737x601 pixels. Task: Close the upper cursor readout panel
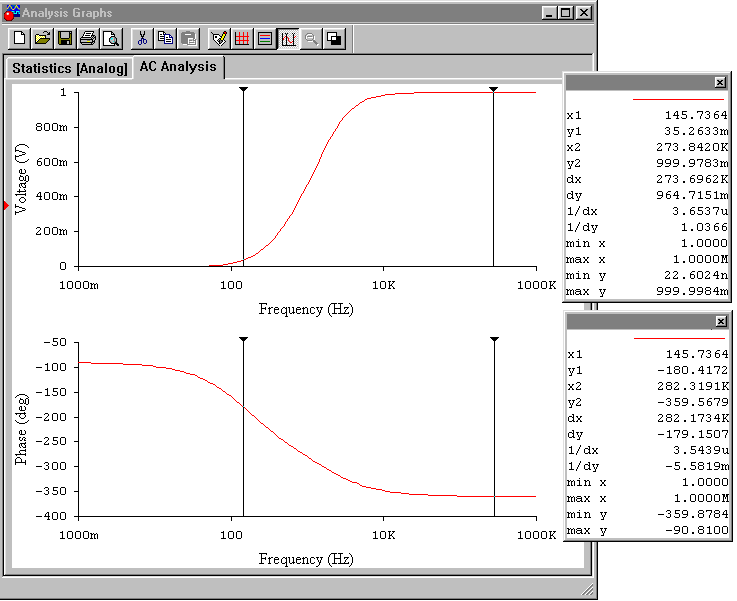coord(720,82)
